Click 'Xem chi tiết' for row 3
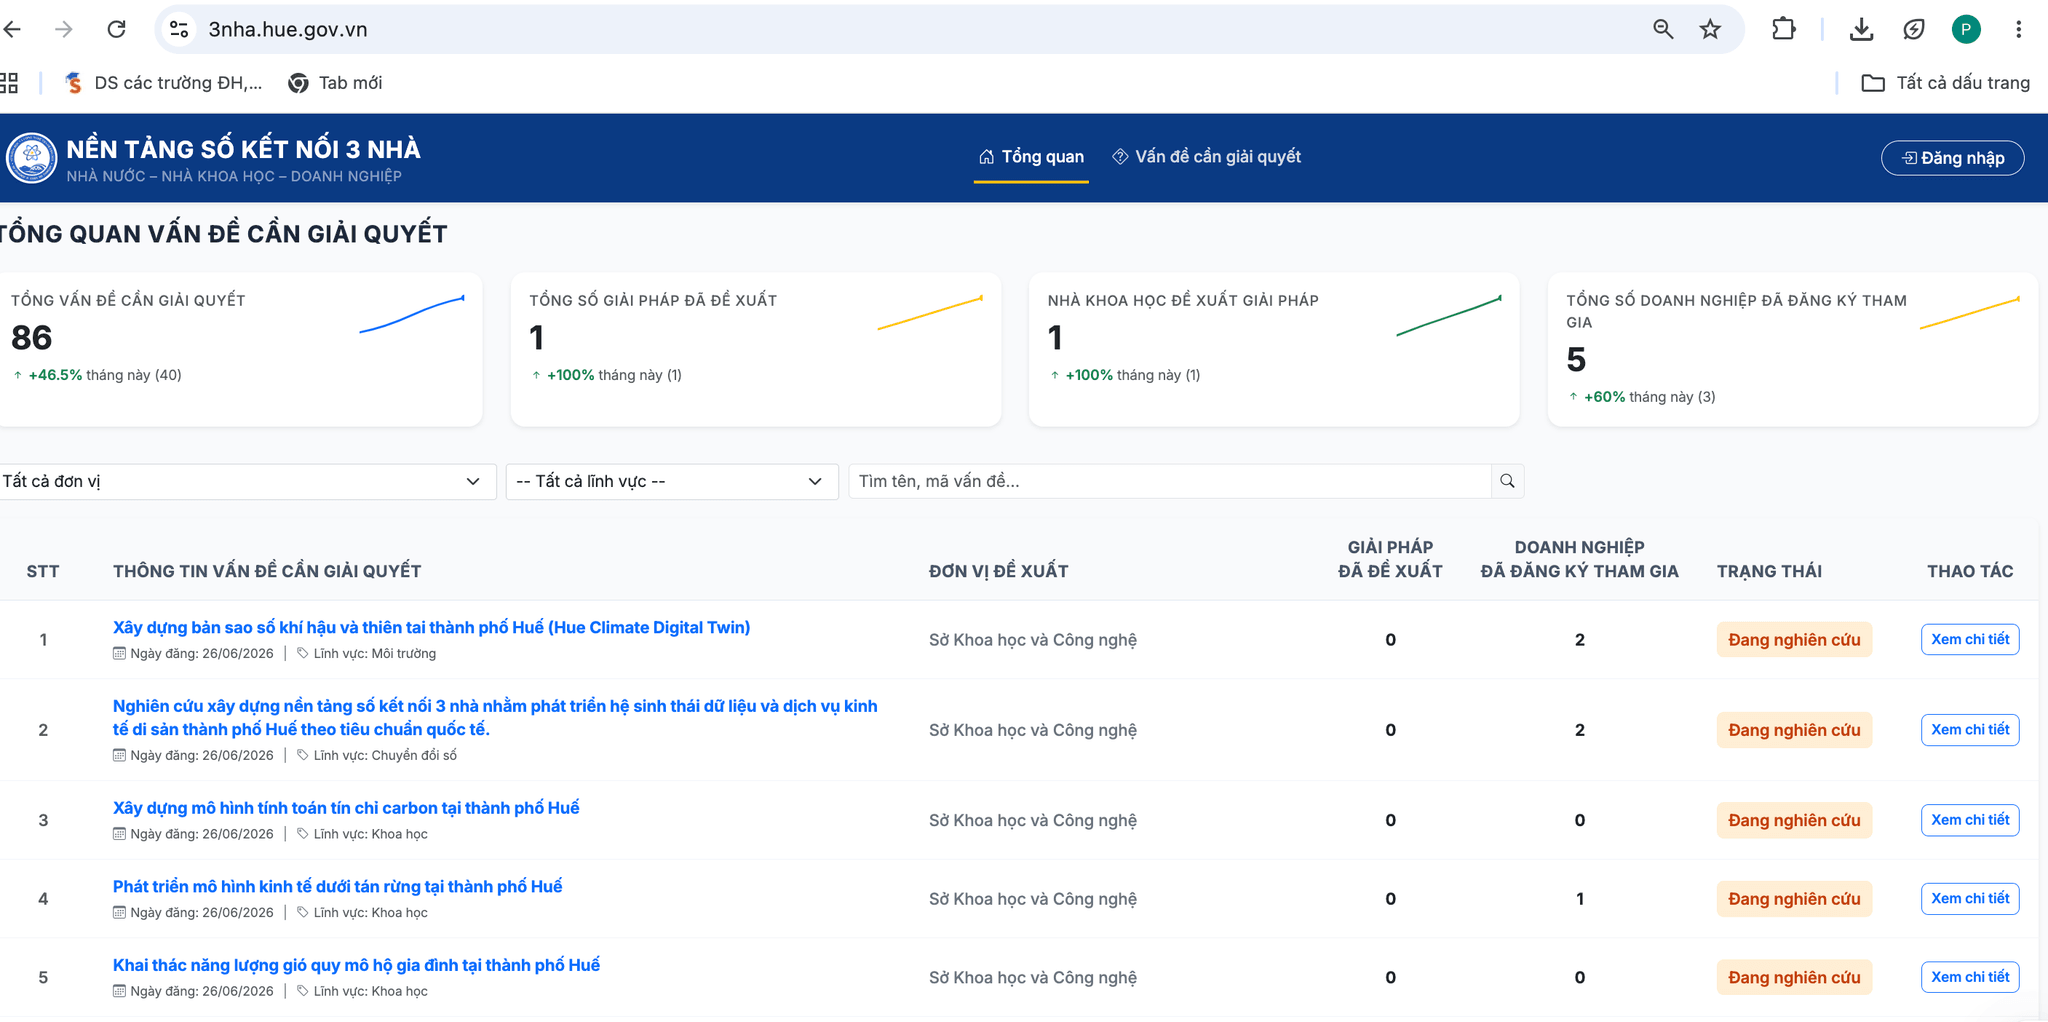Image resolution: width=2048 pixels, height=1022 pixels. point(1970,820)
